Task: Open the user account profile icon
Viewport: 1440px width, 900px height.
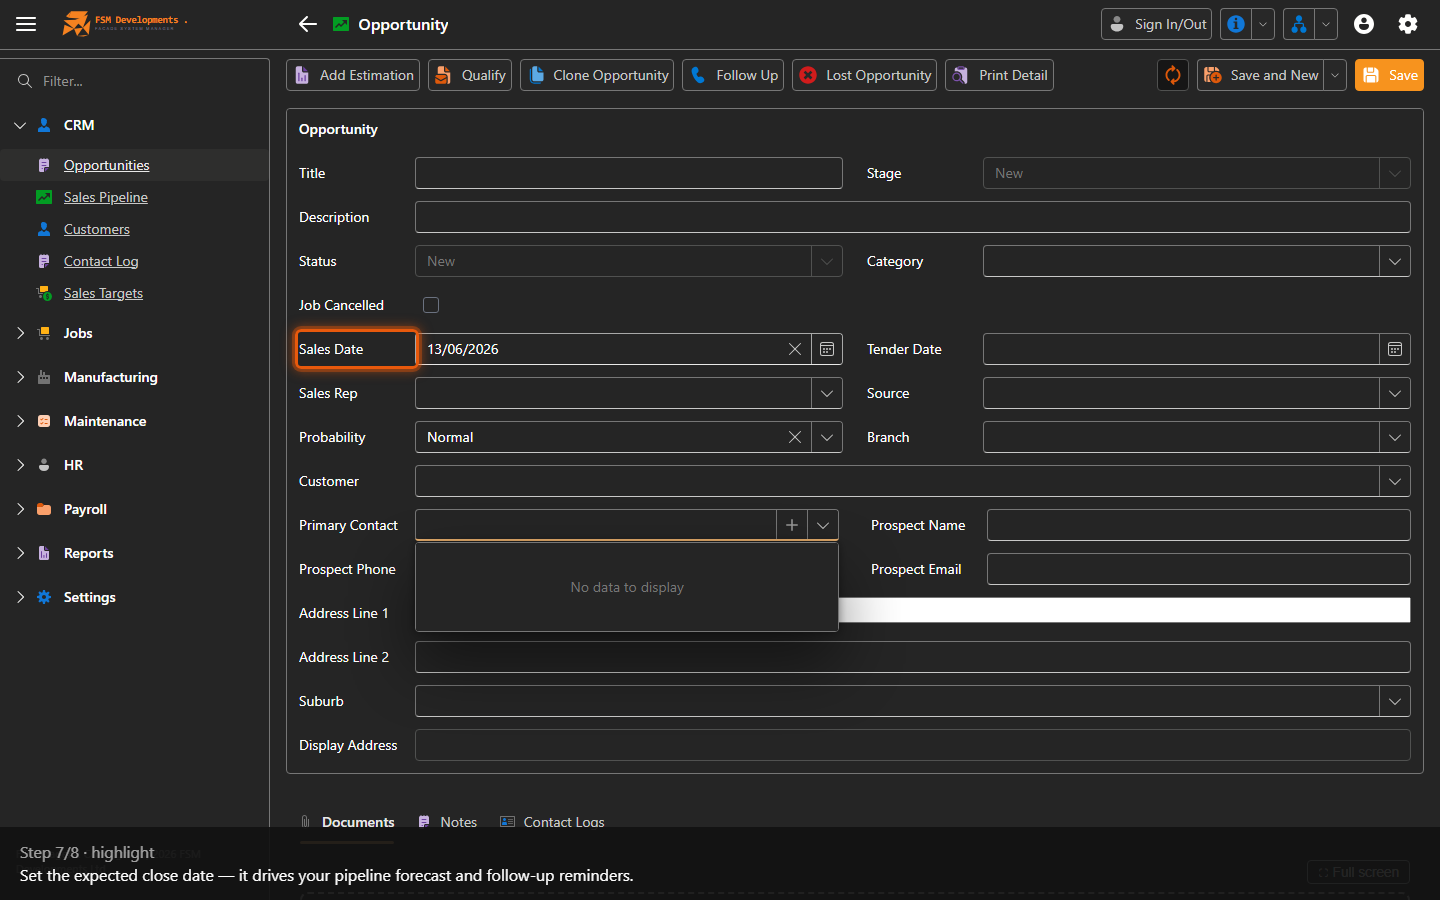Action: click(x=1364, y=24)
